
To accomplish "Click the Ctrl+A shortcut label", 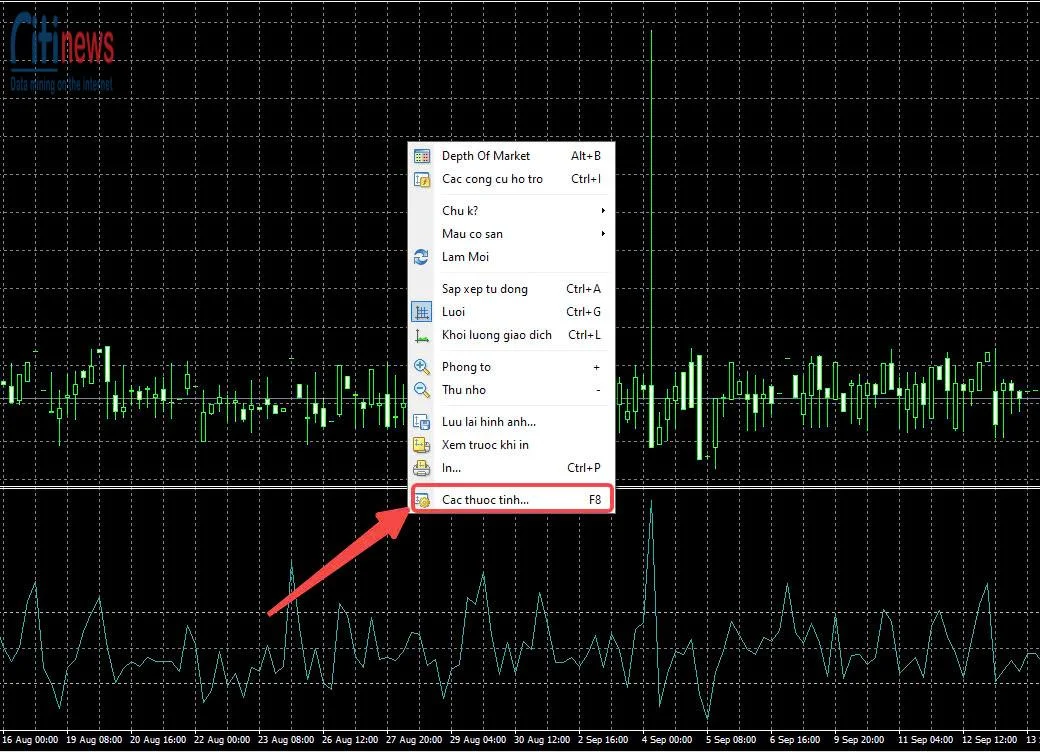I will [x=584, y=289].
